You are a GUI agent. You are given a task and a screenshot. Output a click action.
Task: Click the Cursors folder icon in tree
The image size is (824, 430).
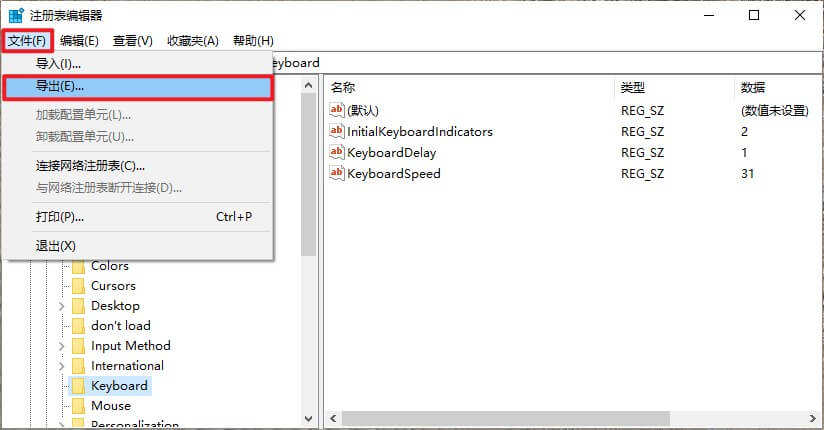(x=78, y=286)
